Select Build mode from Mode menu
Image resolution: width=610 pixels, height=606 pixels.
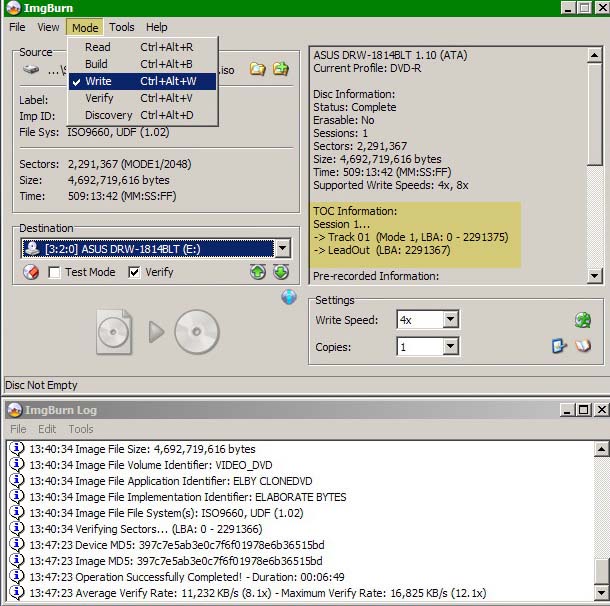(x=142, y=64)
